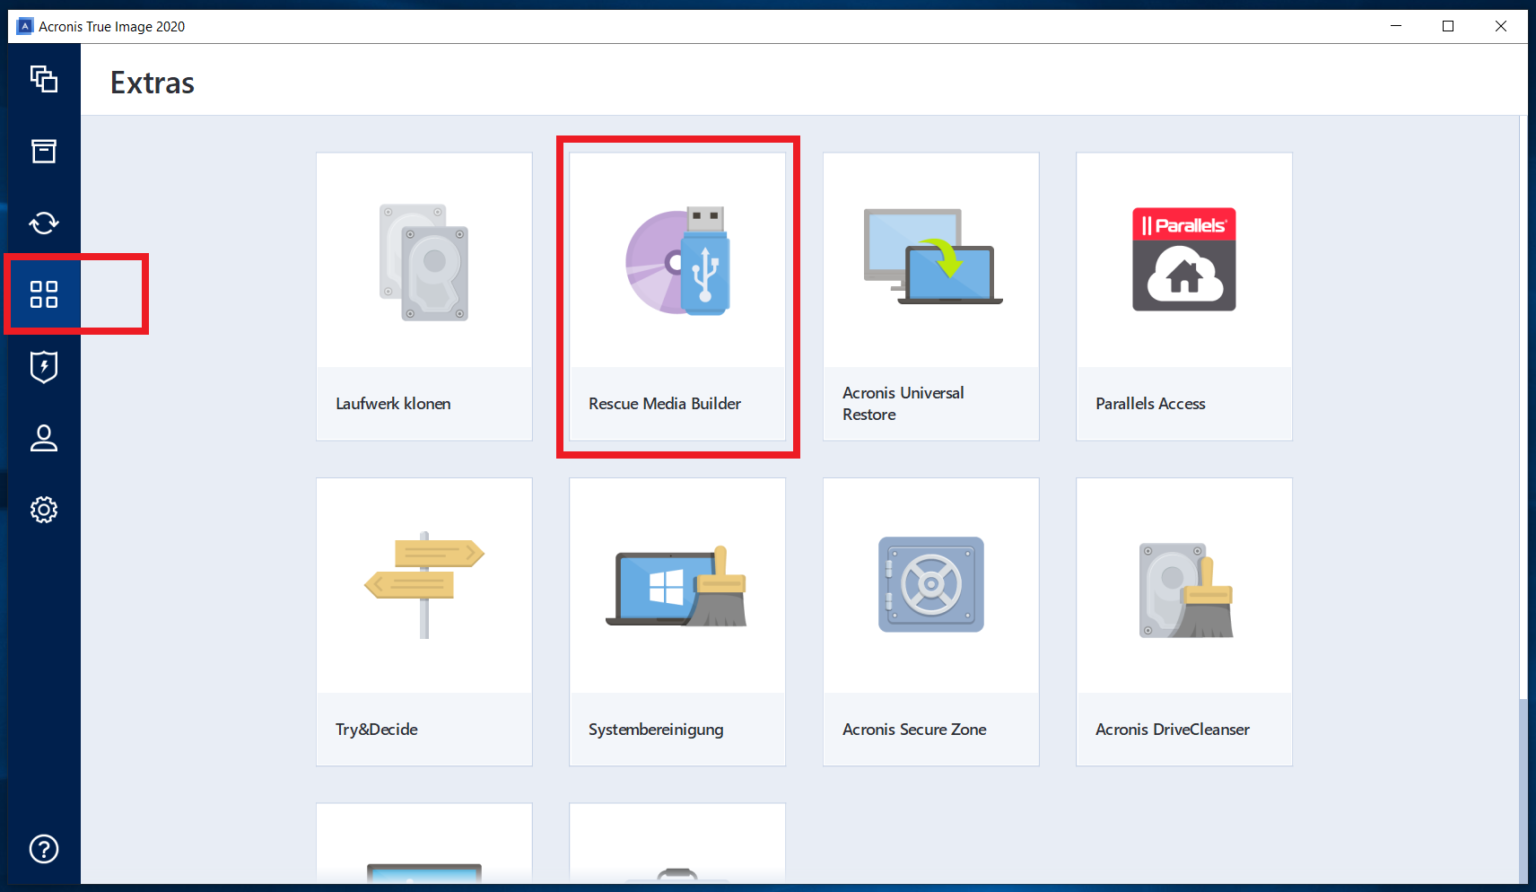Minimize the Acronis True Image window
Image resolution: width=1536 pixels, height=892 pixels.
1396,26
